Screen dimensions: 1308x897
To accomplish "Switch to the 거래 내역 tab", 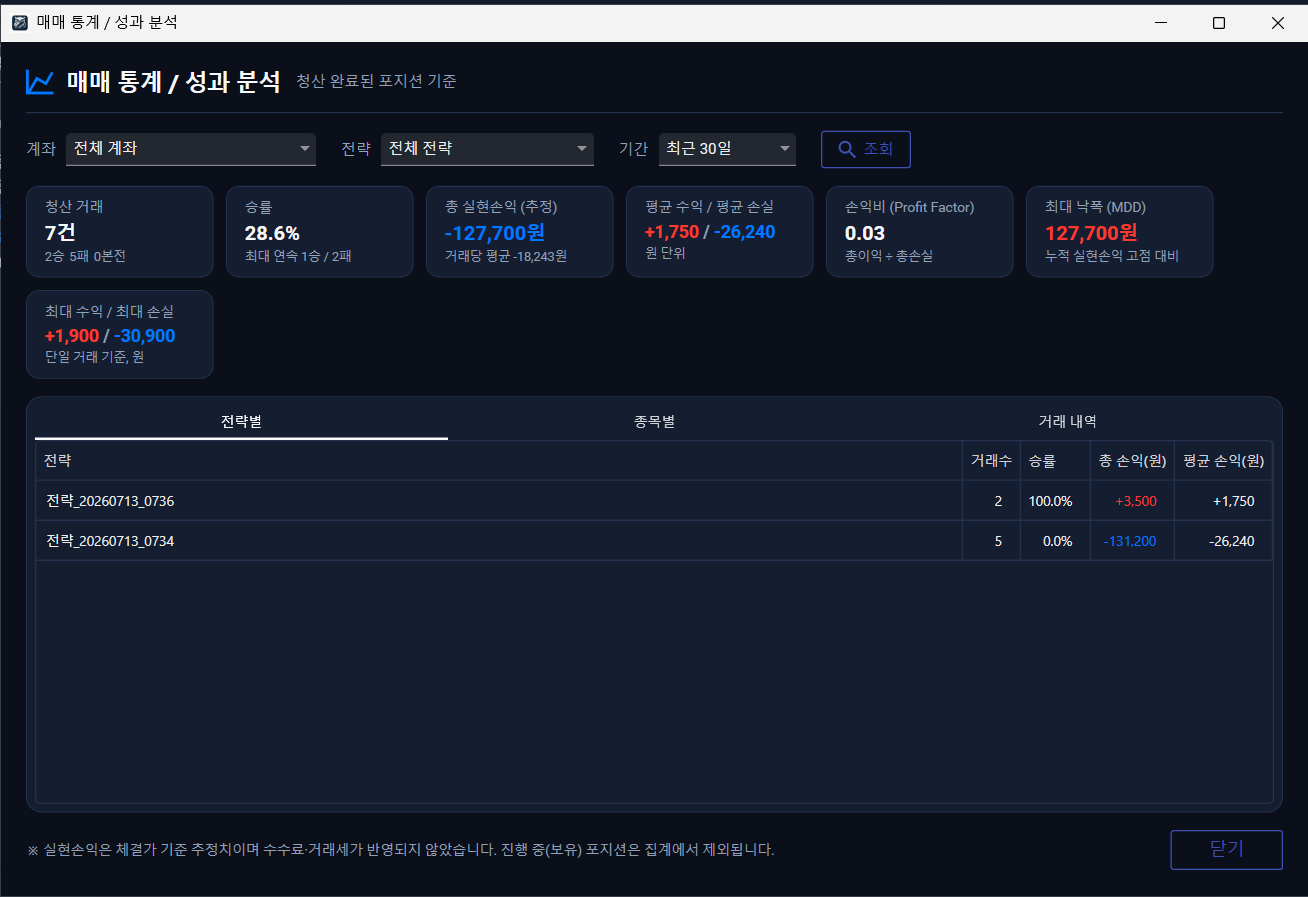I will (x=1067, y=421).
